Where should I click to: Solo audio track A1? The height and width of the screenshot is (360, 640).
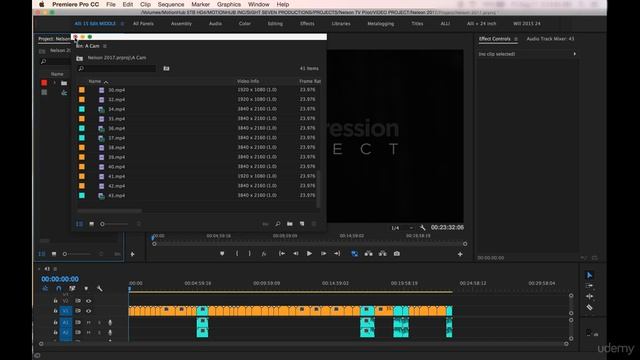(x=99, y=322)
